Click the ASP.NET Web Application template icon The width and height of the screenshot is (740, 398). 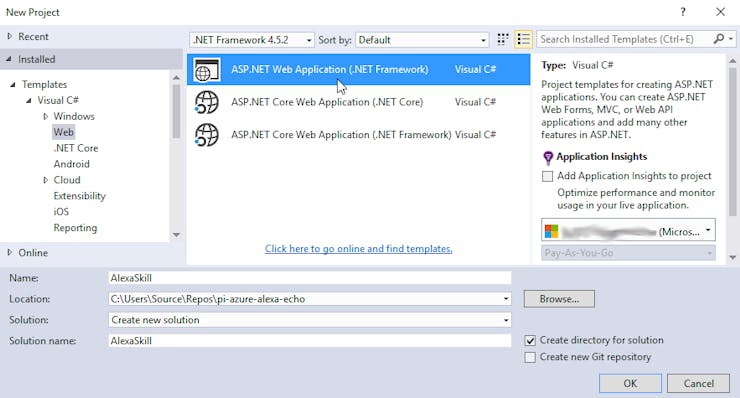(207, 70)
